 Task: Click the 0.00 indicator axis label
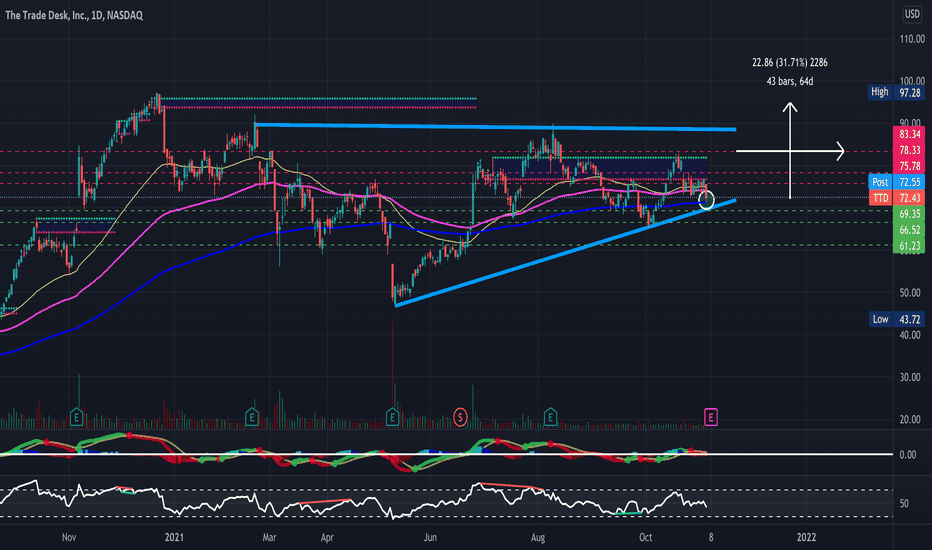908,455
